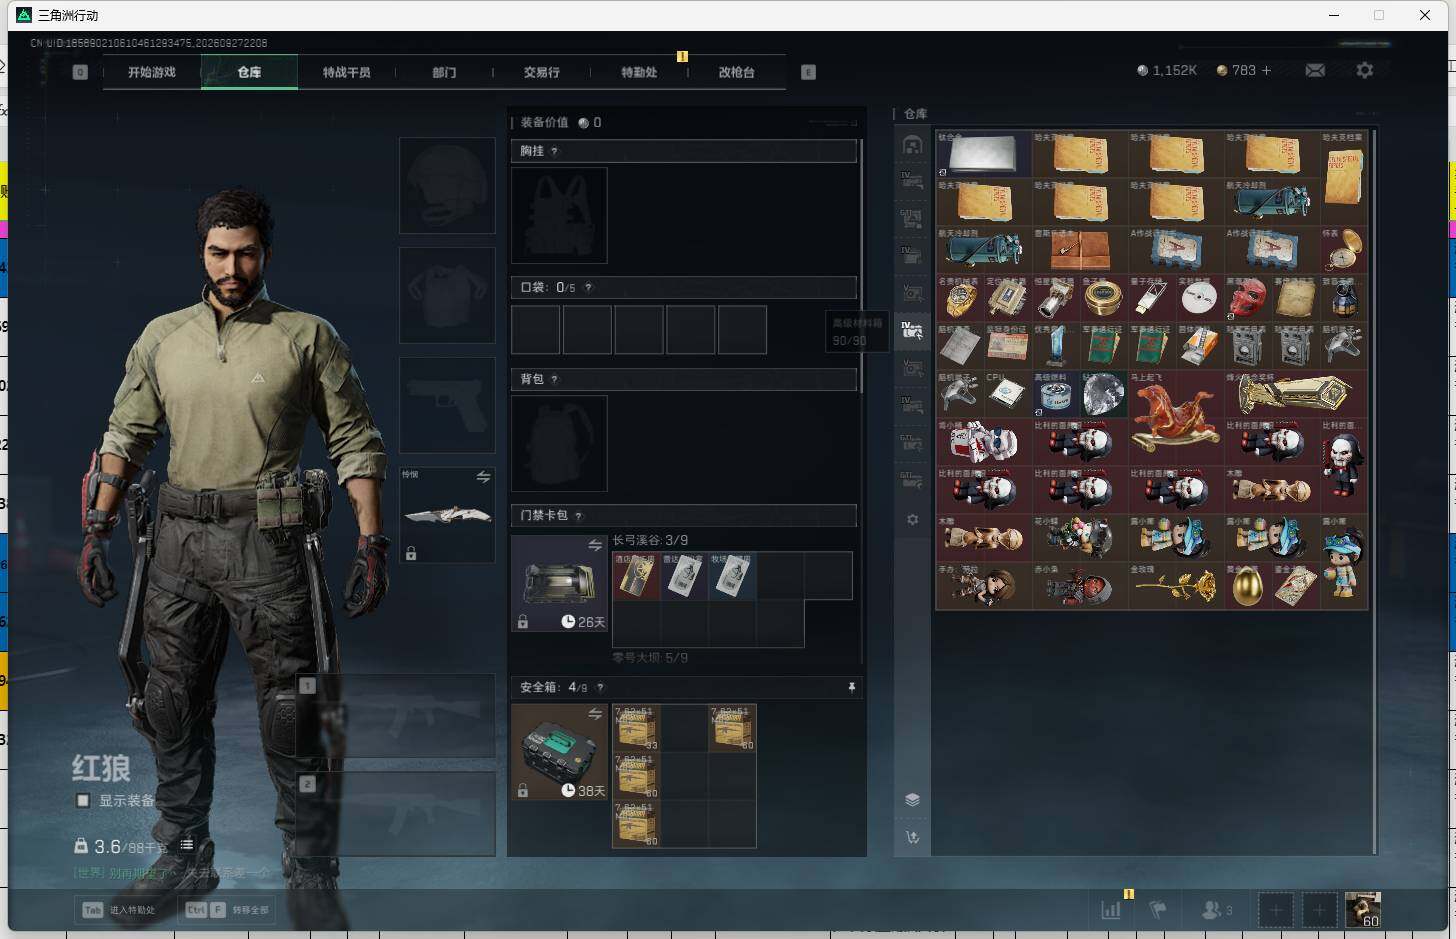Click the bottom-most sidebar icon under layers

(912, 837)
